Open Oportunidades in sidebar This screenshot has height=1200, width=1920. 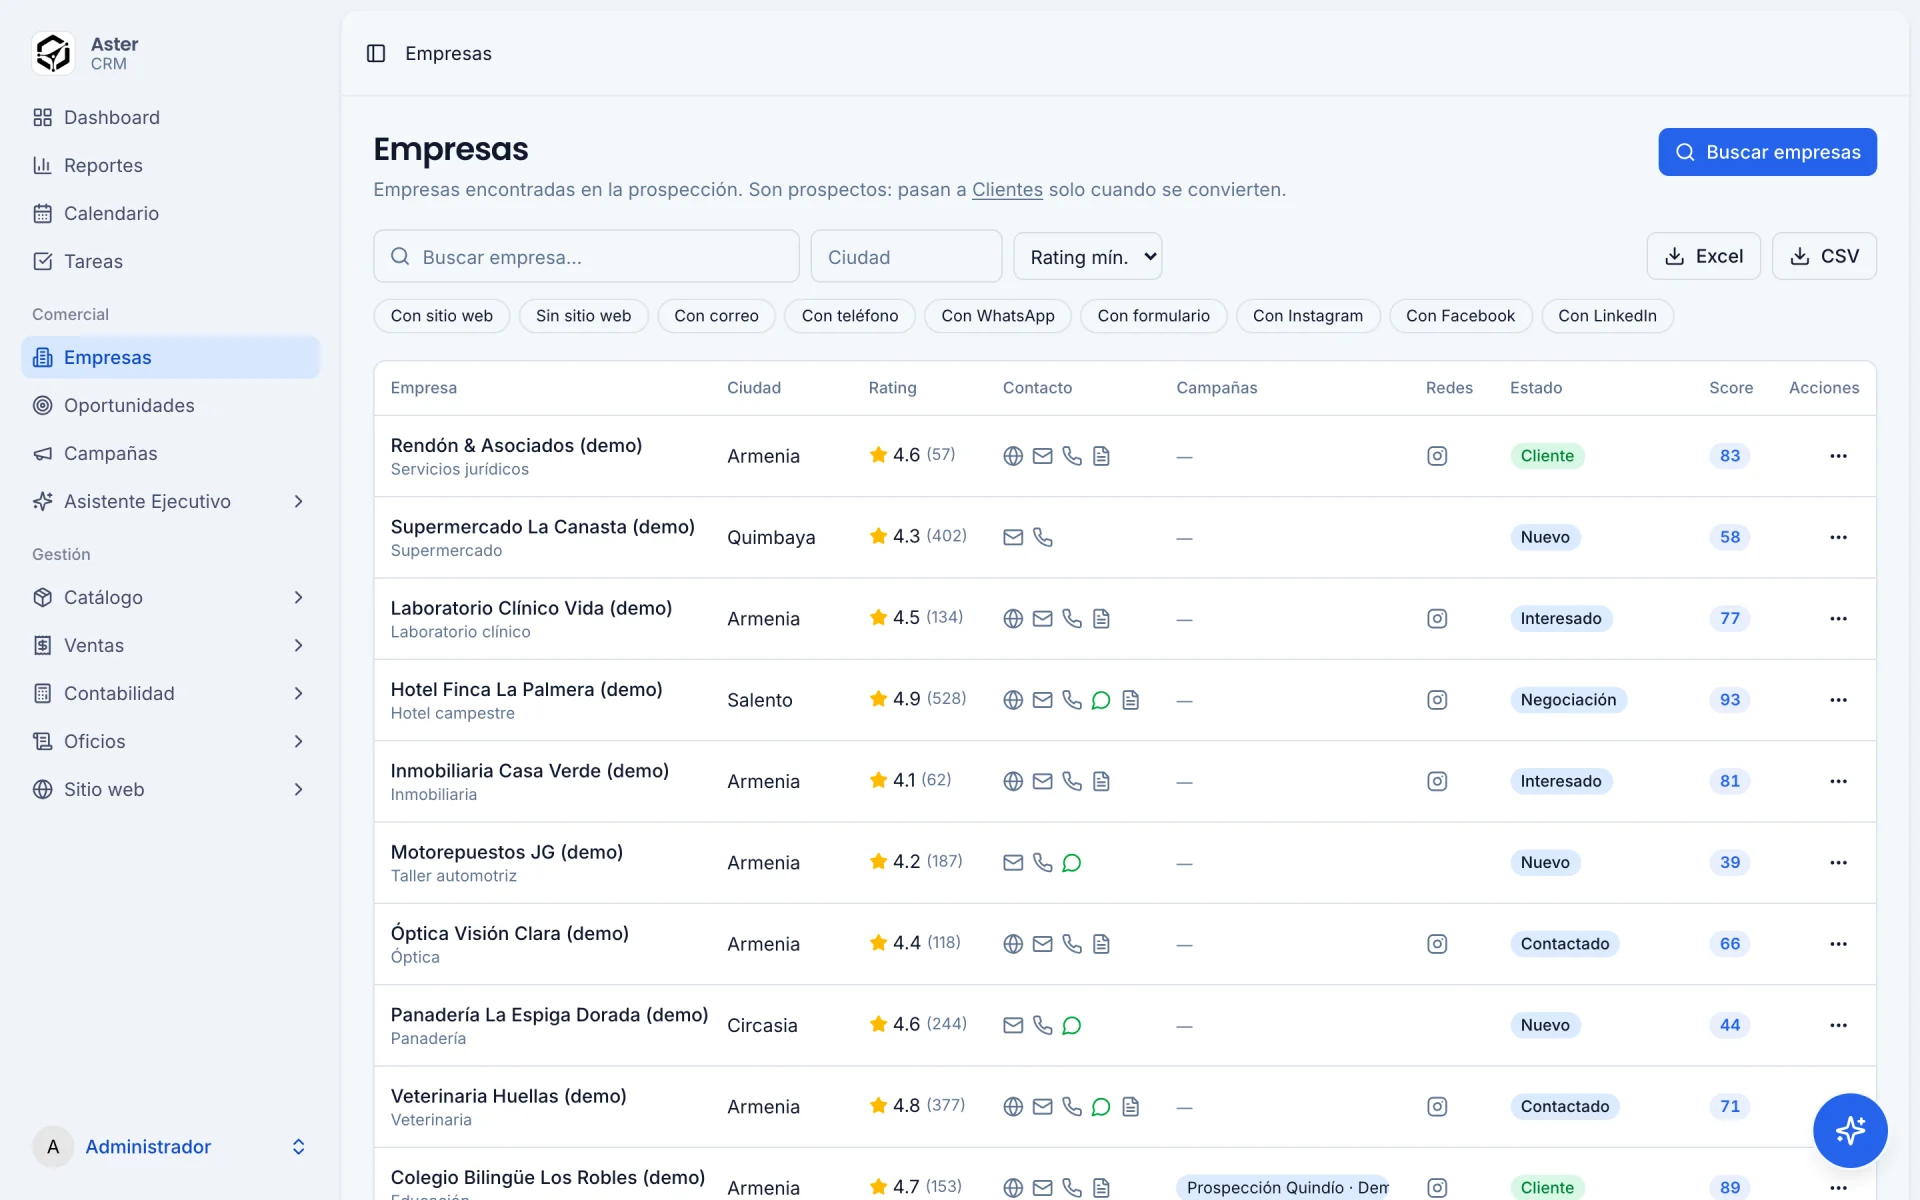[170, 405]
